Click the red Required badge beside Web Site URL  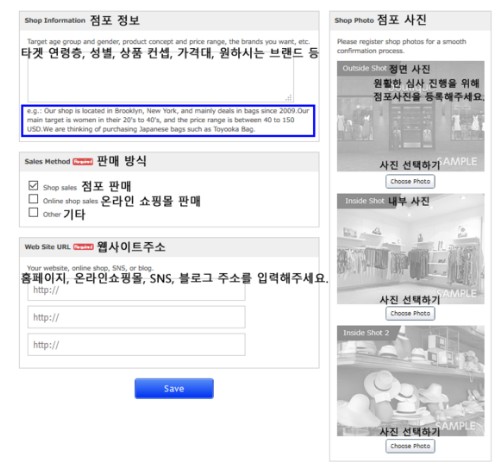click(x=83, y=247)
